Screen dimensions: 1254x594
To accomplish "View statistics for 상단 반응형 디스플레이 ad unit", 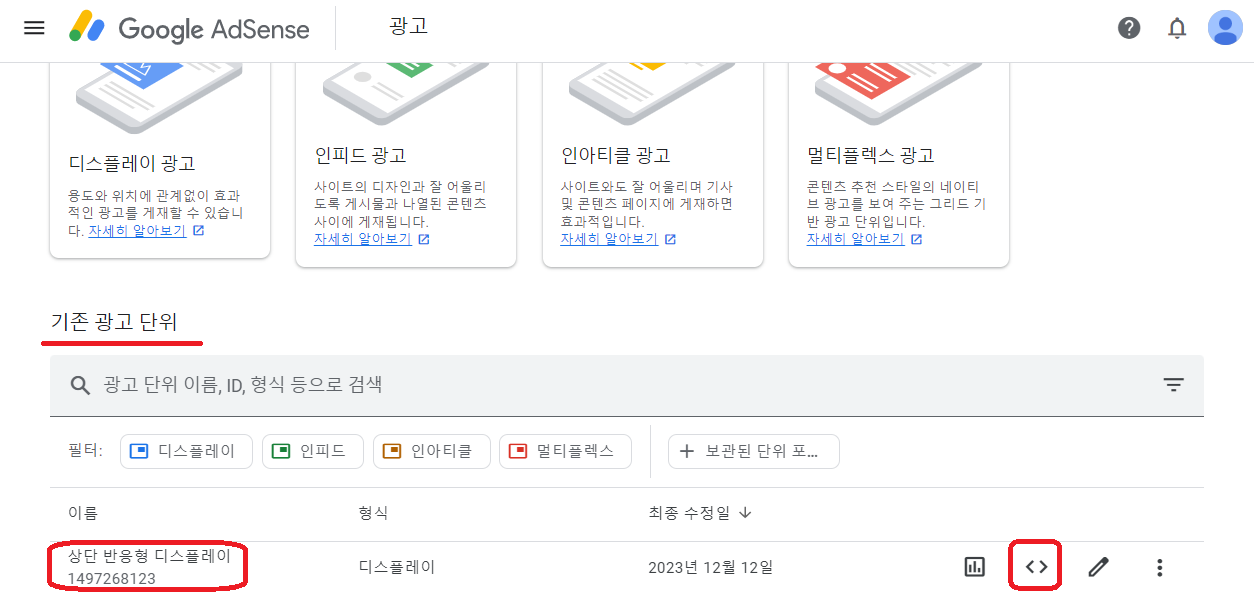I will [x=973, y=565].
